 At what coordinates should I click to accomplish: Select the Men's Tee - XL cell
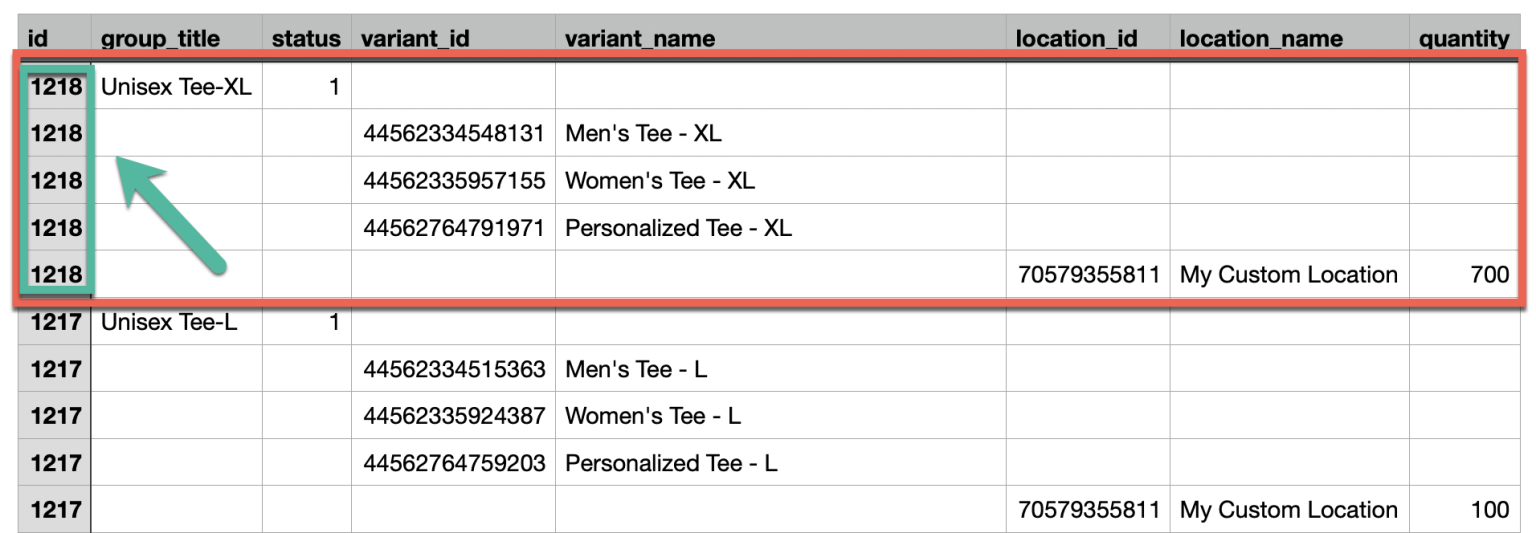[x=643, y=133]
